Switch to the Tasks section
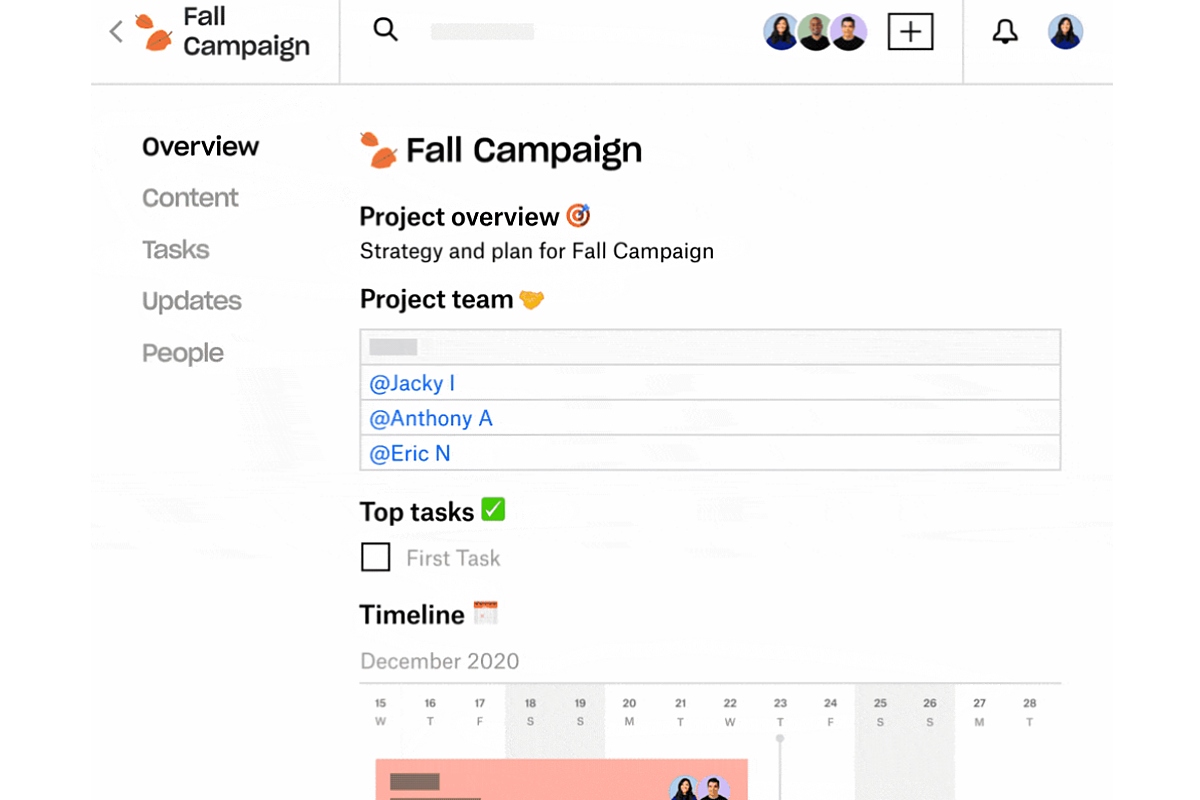This screenshot has height=800, width=1200. coord(175,249)
